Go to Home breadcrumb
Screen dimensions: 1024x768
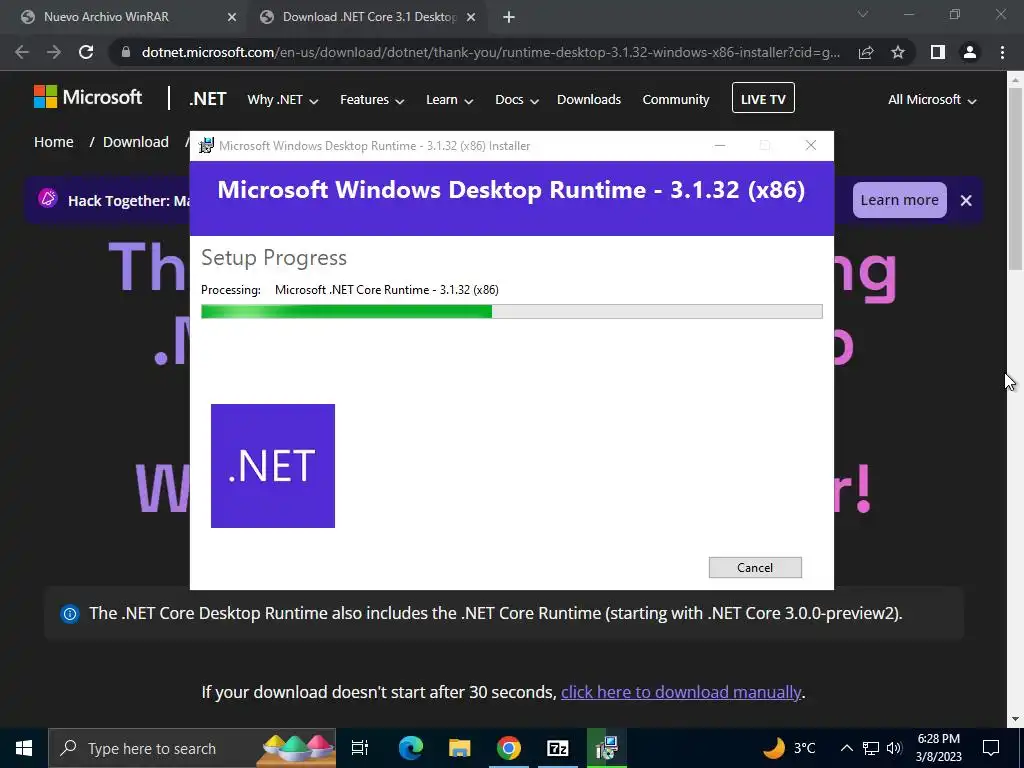(x=54, y=142)
